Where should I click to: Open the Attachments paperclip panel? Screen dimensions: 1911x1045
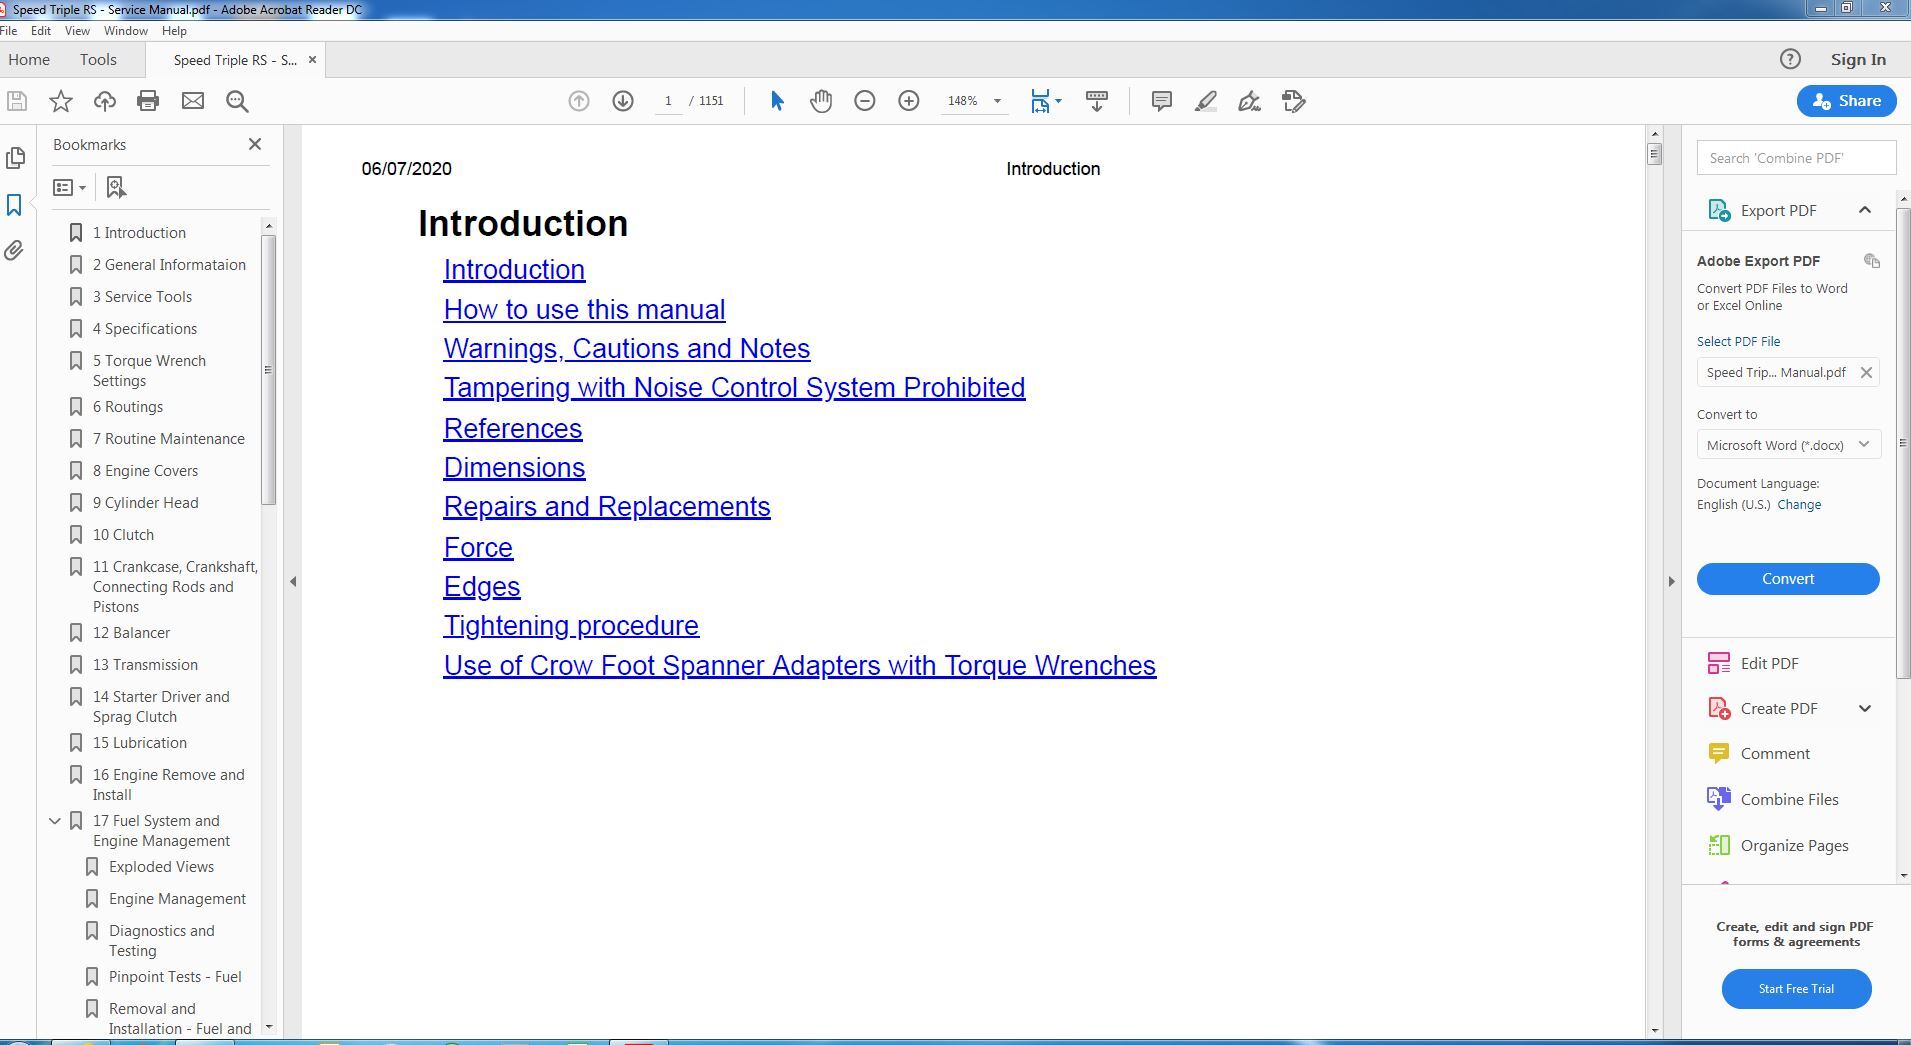coord(15,251)
